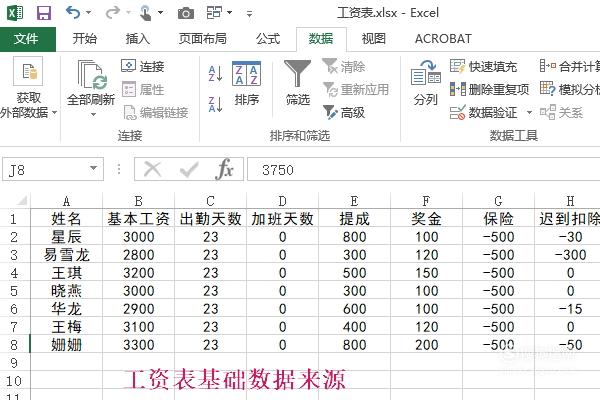Click the What-If Analysis button
This screenshot has width=600, height=400.
569,89
